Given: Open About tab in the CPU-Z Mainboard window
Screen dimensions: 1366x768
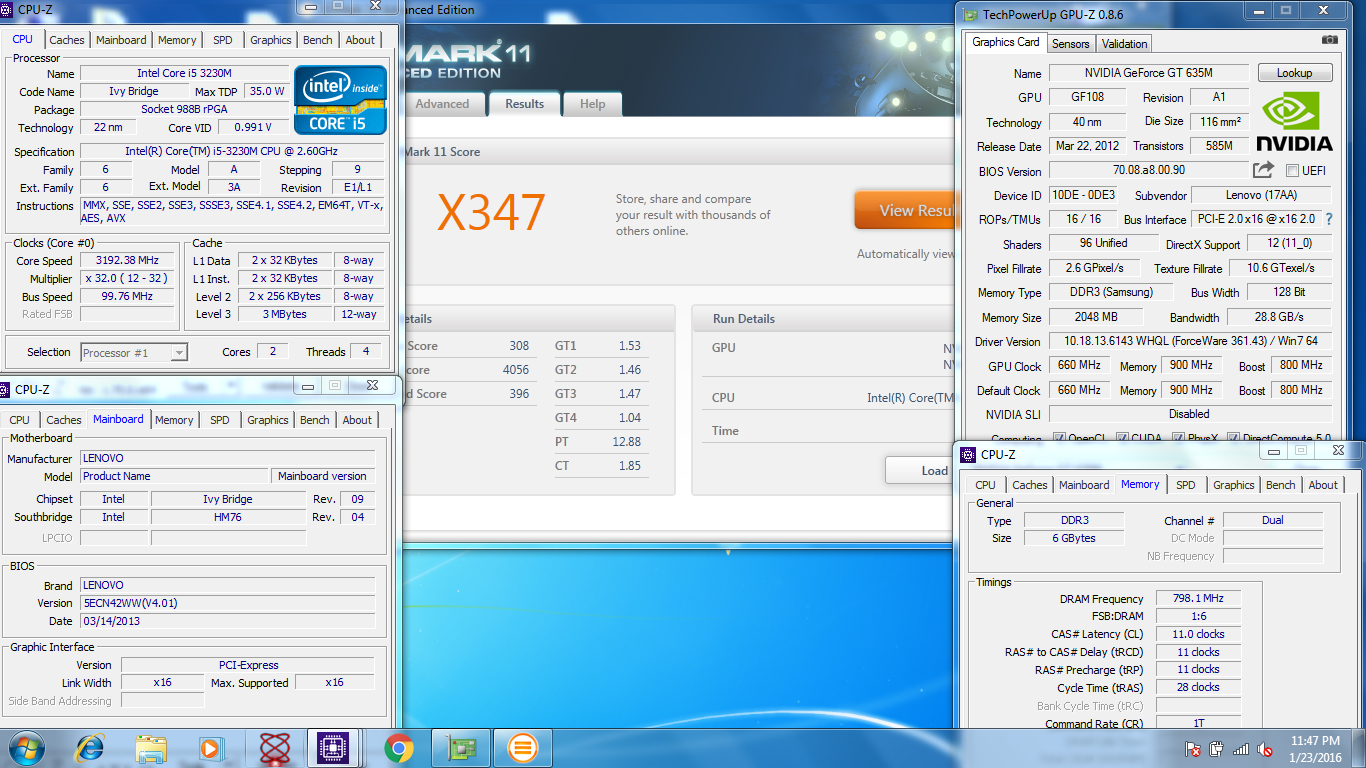Looking at the screenshot, I should (x=357, y=420).
